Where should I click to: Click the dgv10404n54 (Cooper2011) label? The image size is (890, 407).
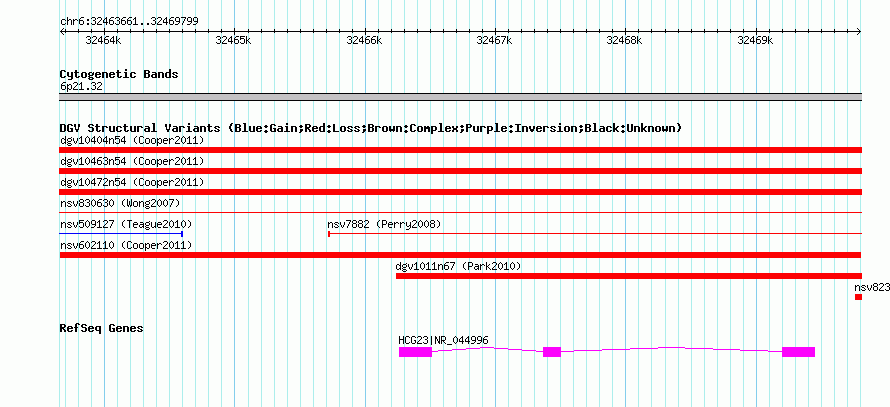[x=132, y=140]
